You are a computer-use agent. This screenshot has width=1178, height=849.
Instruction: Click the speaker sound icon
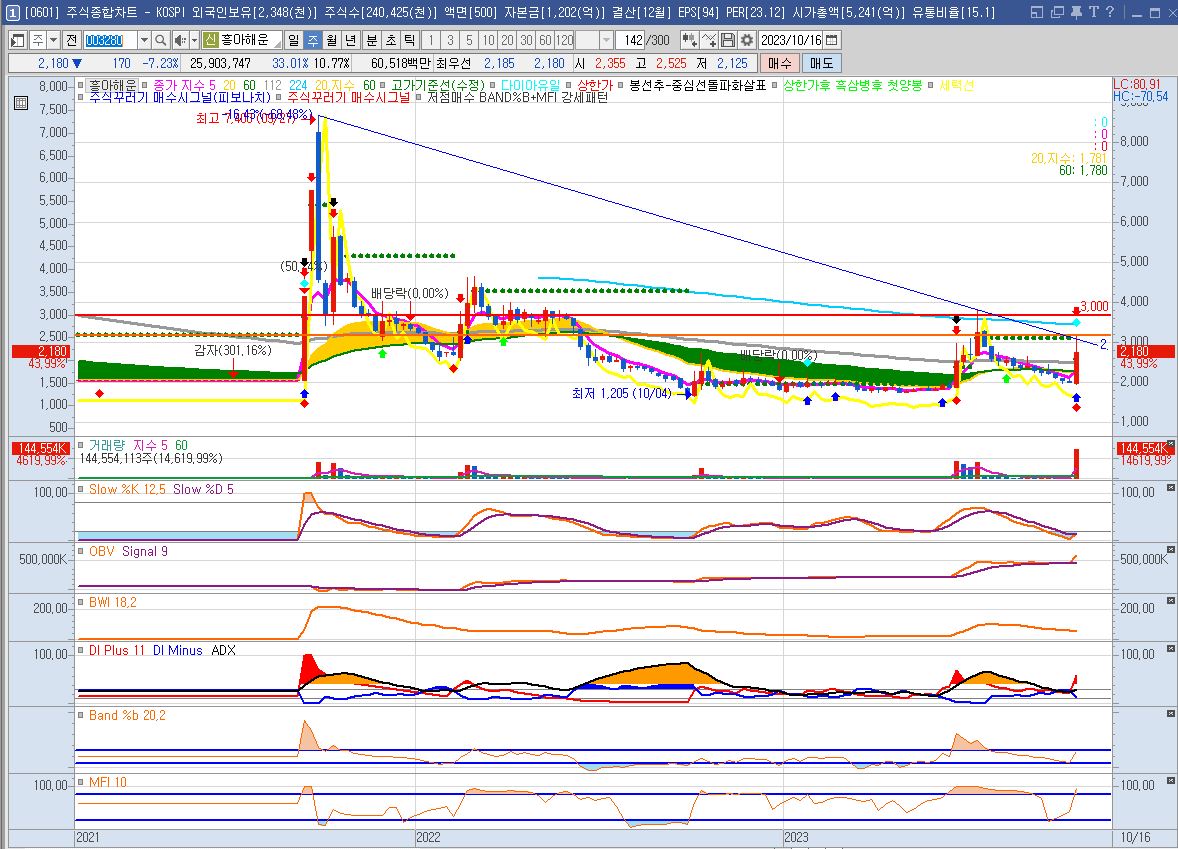[180, 40]
